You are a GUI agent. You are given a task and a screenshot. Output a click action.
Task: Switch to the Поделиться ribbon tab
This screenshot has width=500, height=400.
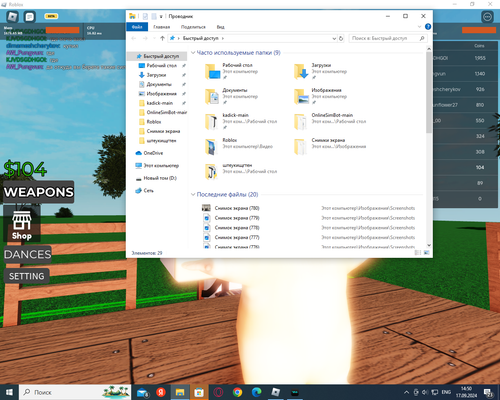point(193,27)
